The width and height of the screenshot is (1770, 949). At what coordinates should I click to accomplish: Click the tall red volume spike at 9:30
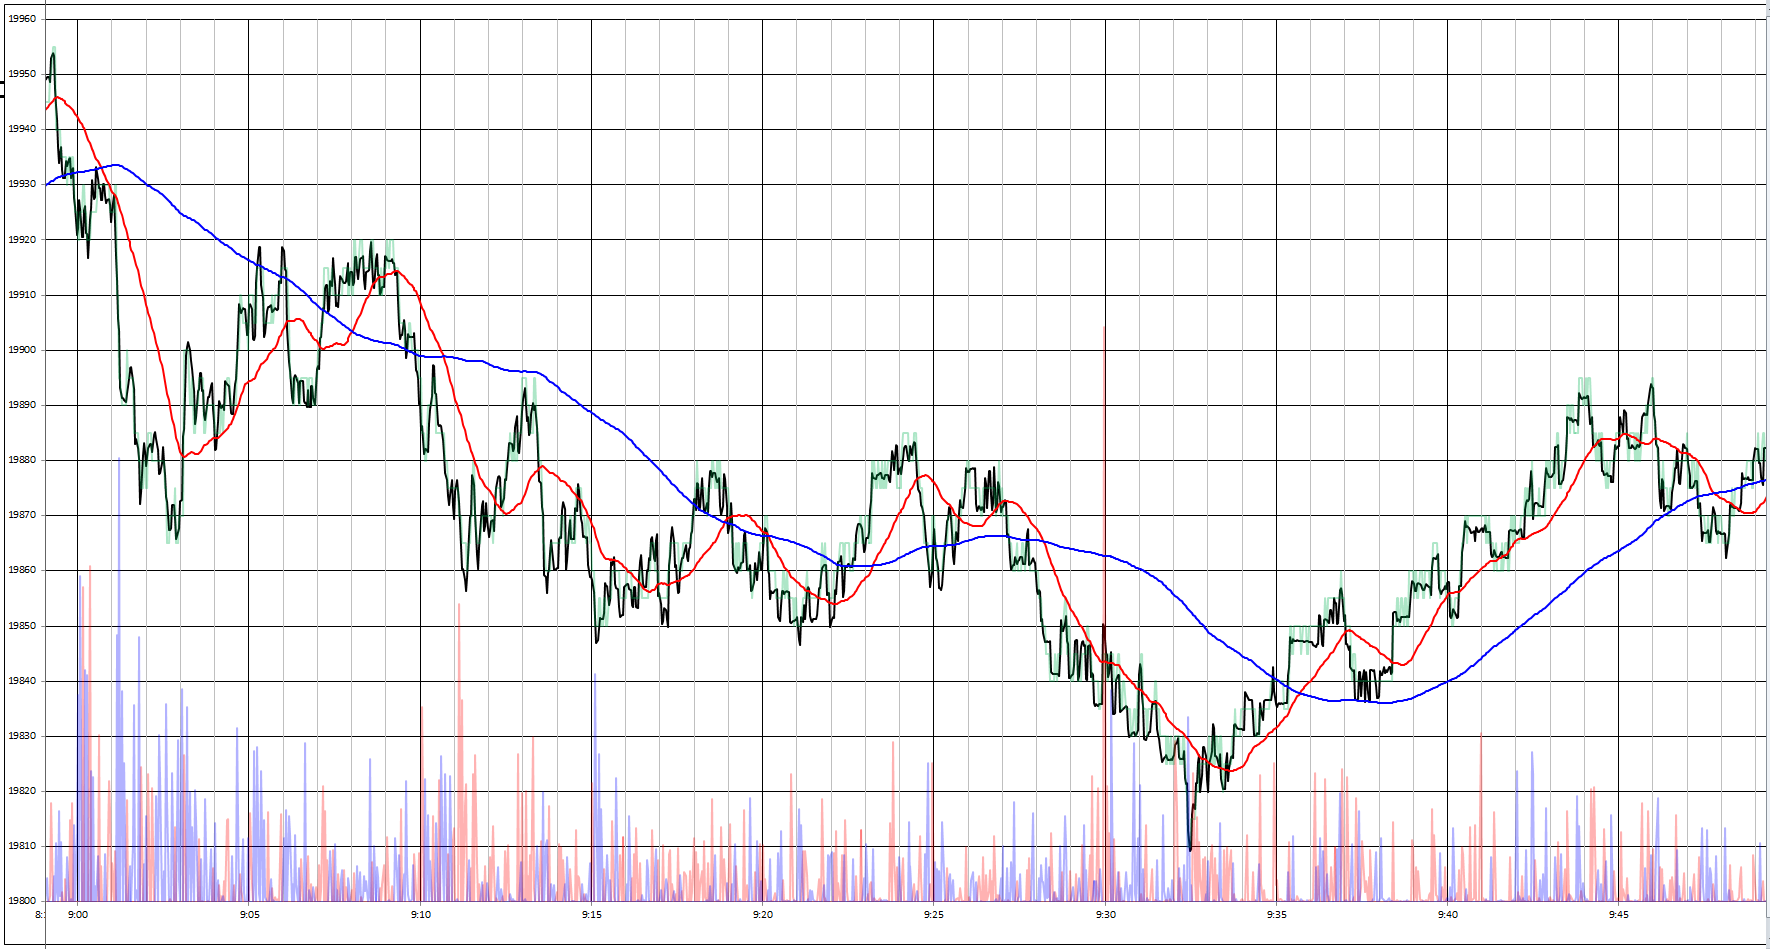click(x=1104, y=613)
